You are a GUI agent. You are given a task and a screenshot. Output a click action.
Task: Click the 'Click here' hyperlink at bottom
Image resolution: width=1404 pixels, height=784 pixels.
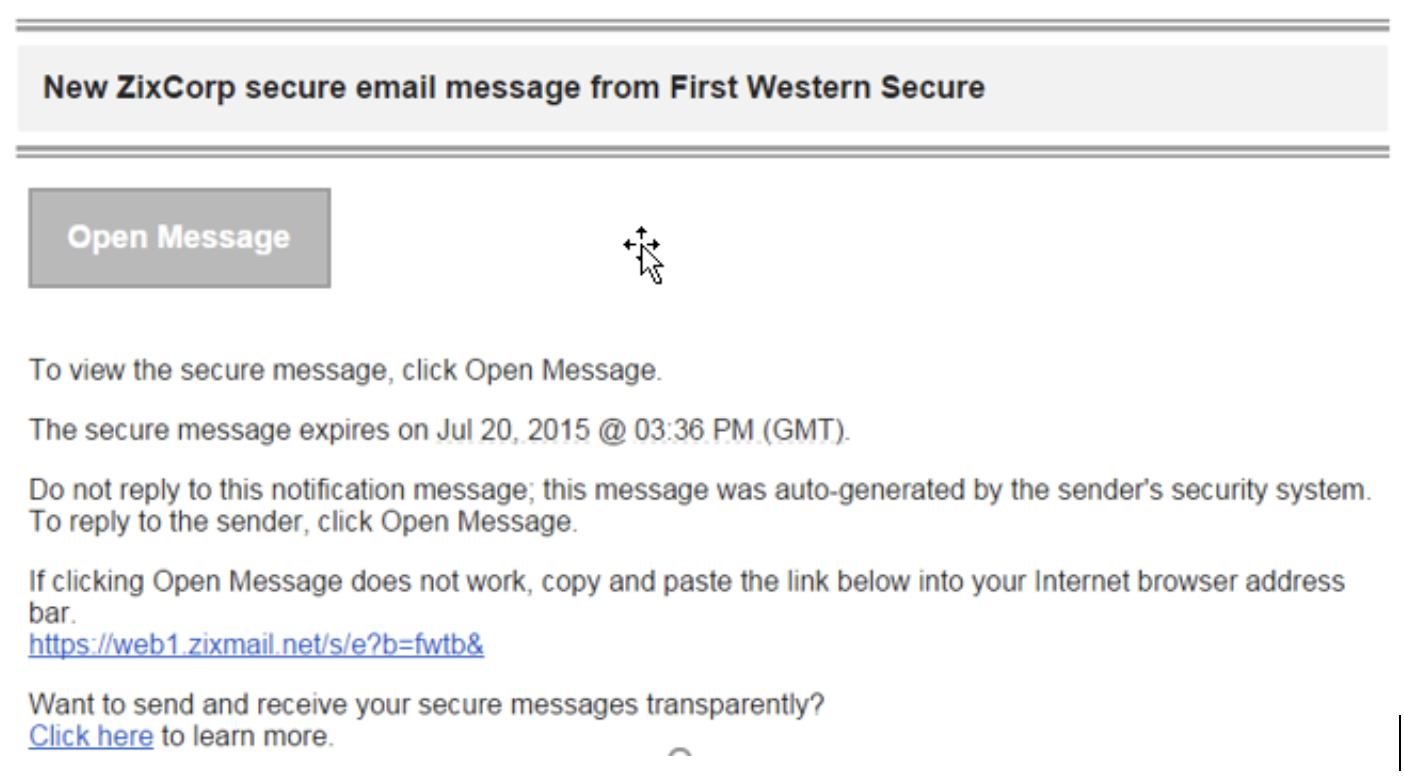coord(90,736)
